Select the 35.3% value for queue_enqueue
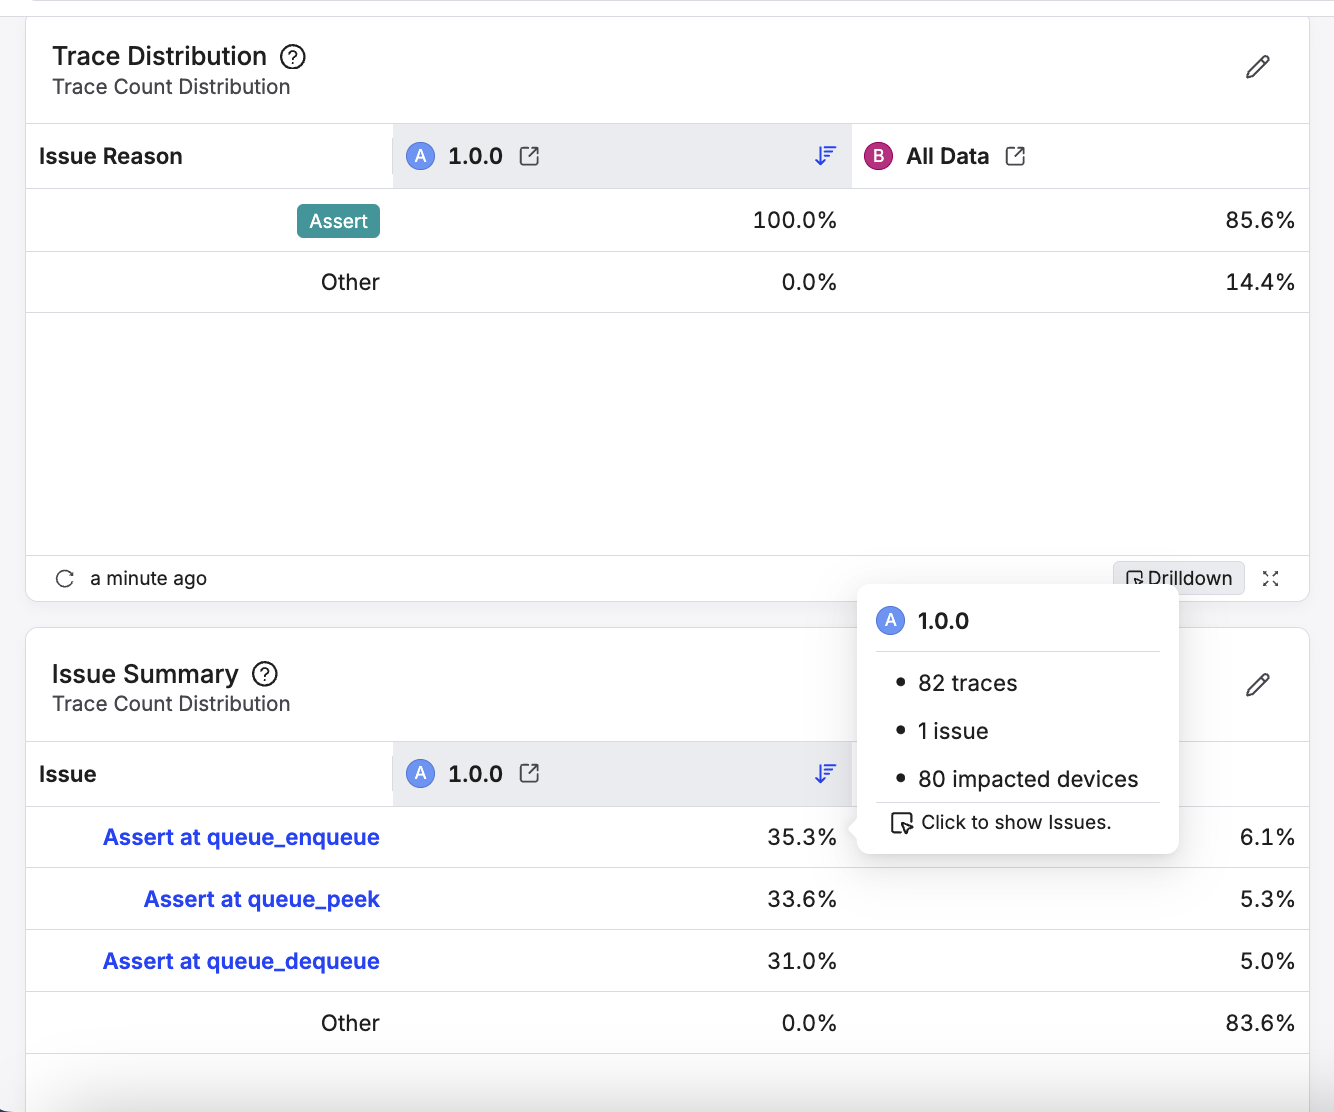Image resolution: width=1334 pixels, height=1112 pixels. click(801, 837)
